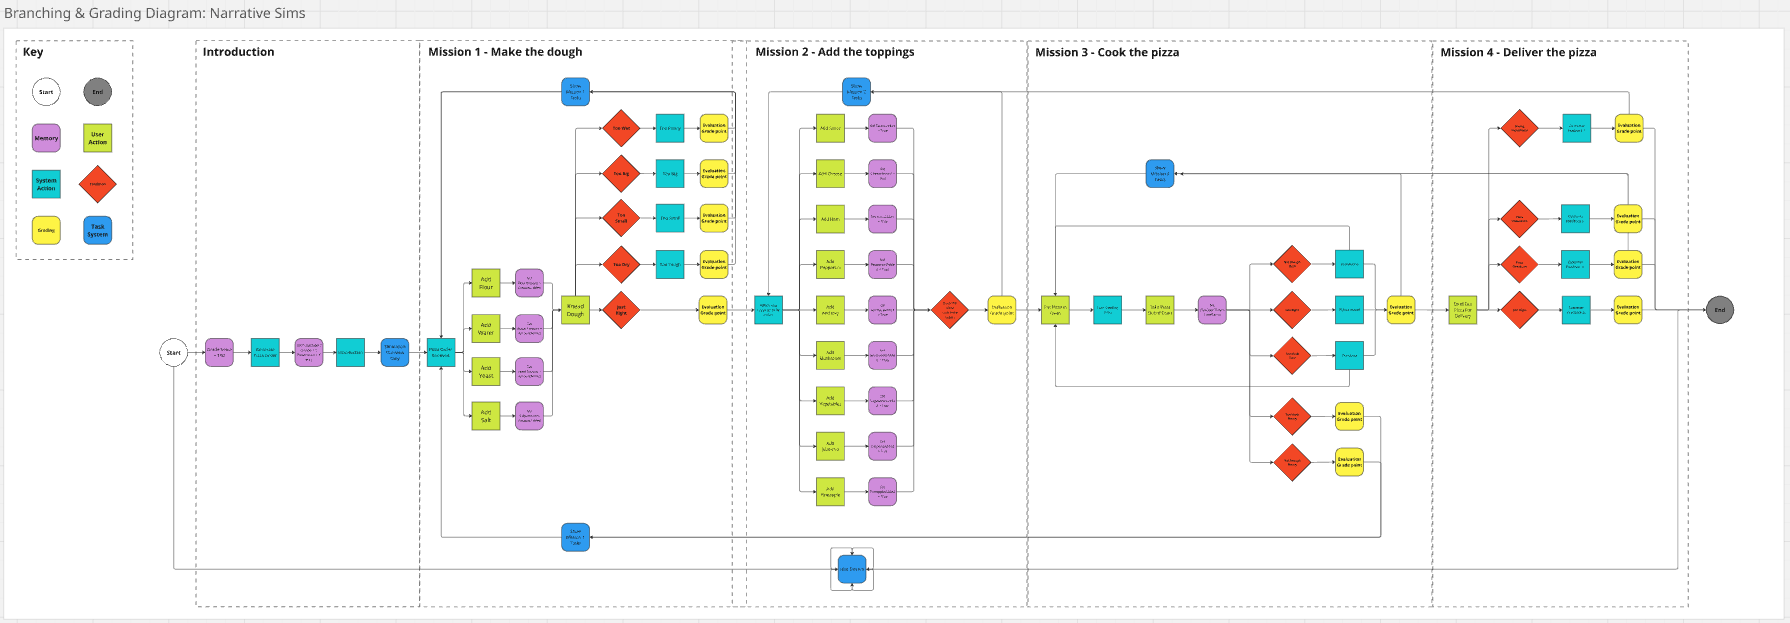Select the Too Wet condition diamond
Image resolution: width=1790 pixels, height=623 pixels.
pyautogui.click(x=621, y=128)
